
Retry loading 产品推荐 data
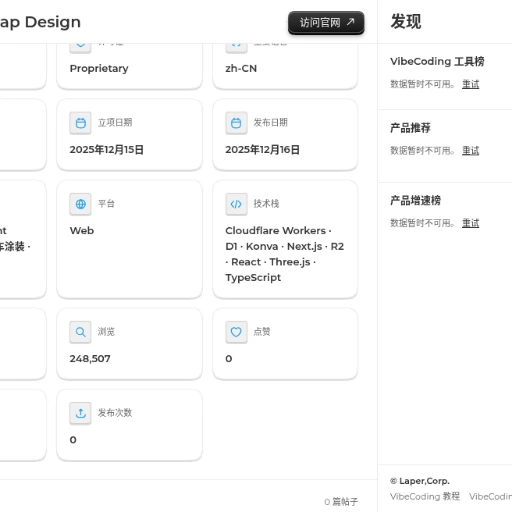pos(470,151)
